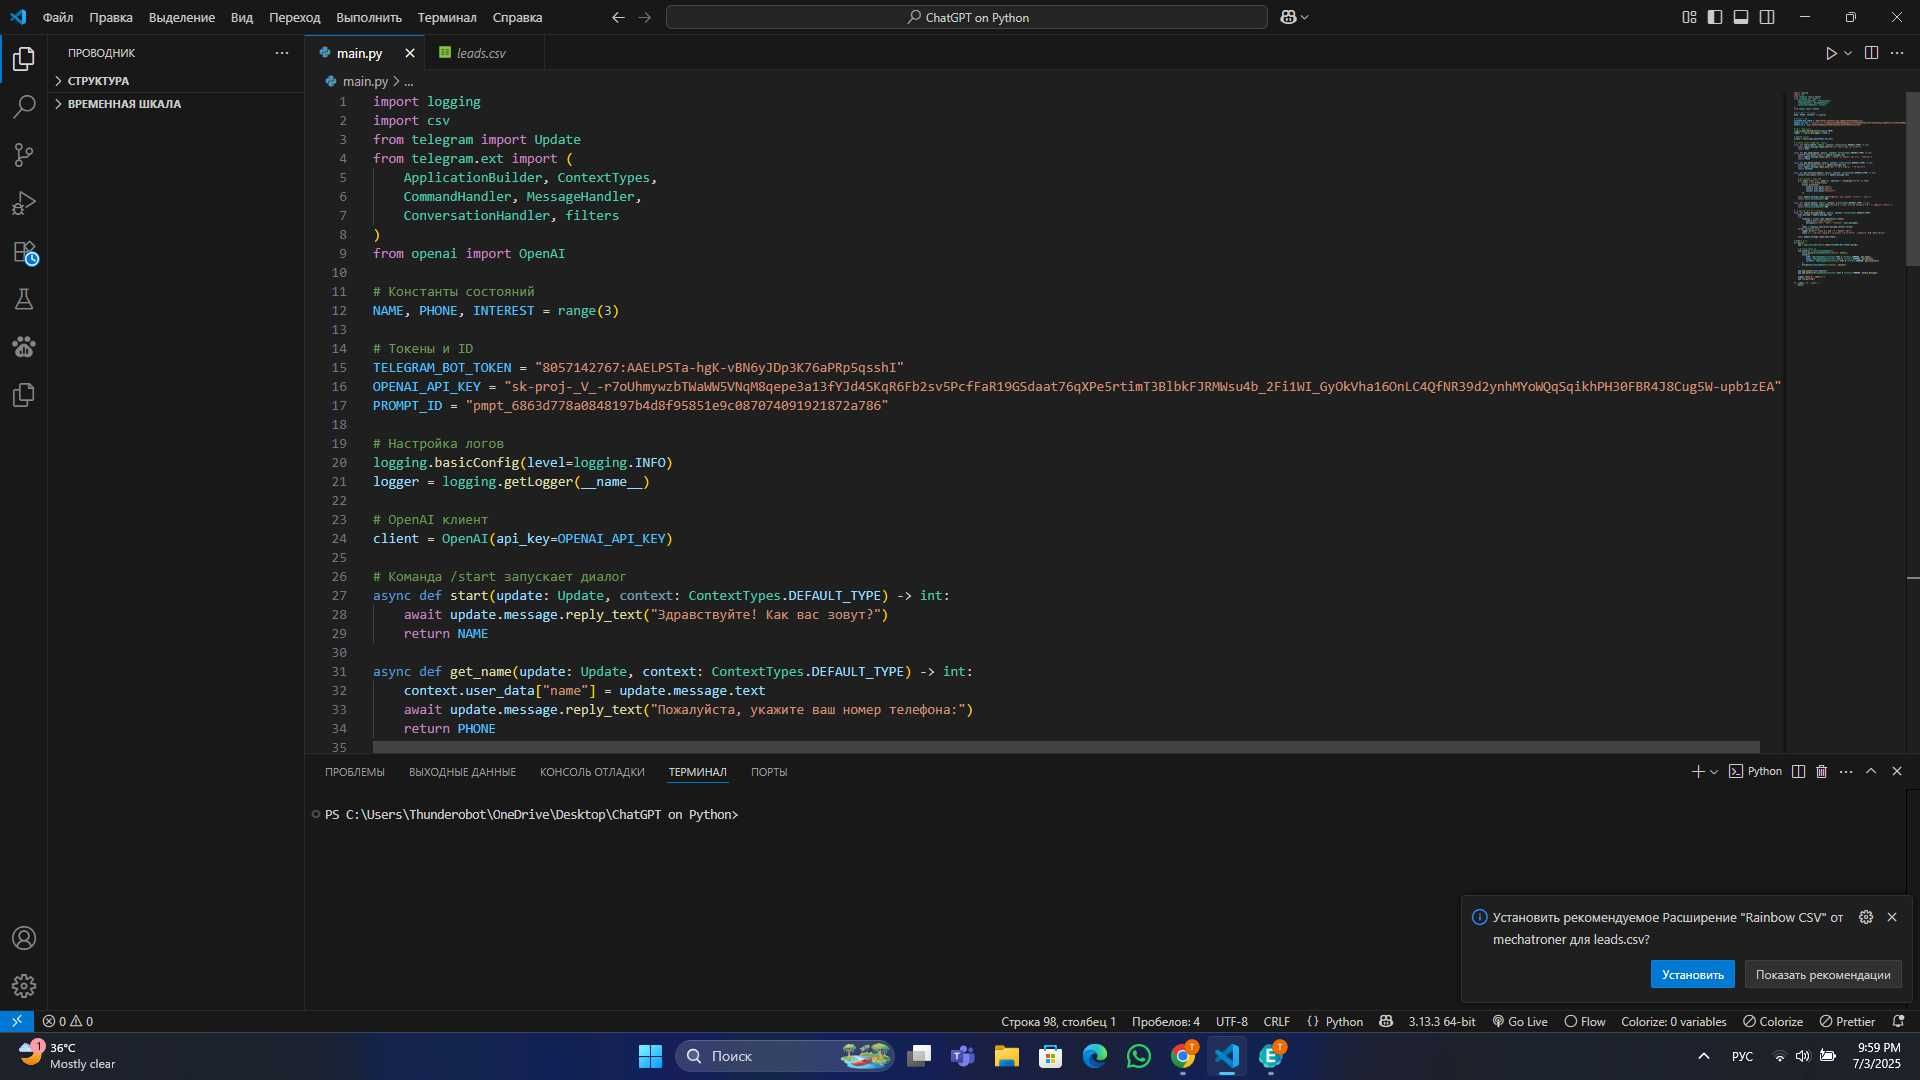
Task: Open the Explorer view in activity bar
Action: click(x=24, y=59)
